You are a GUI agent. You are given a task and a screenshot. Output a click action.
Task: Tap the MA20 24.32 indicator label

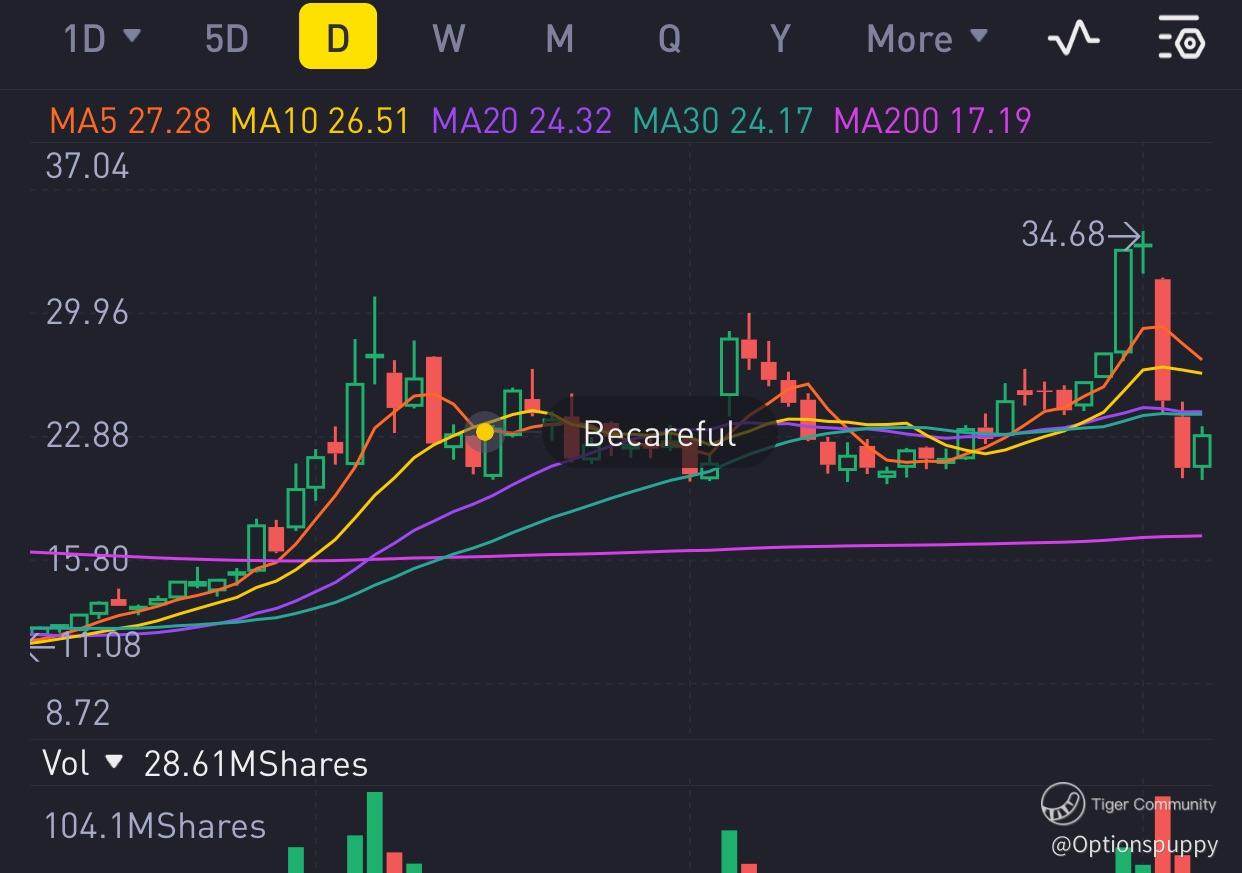[521, 121]
